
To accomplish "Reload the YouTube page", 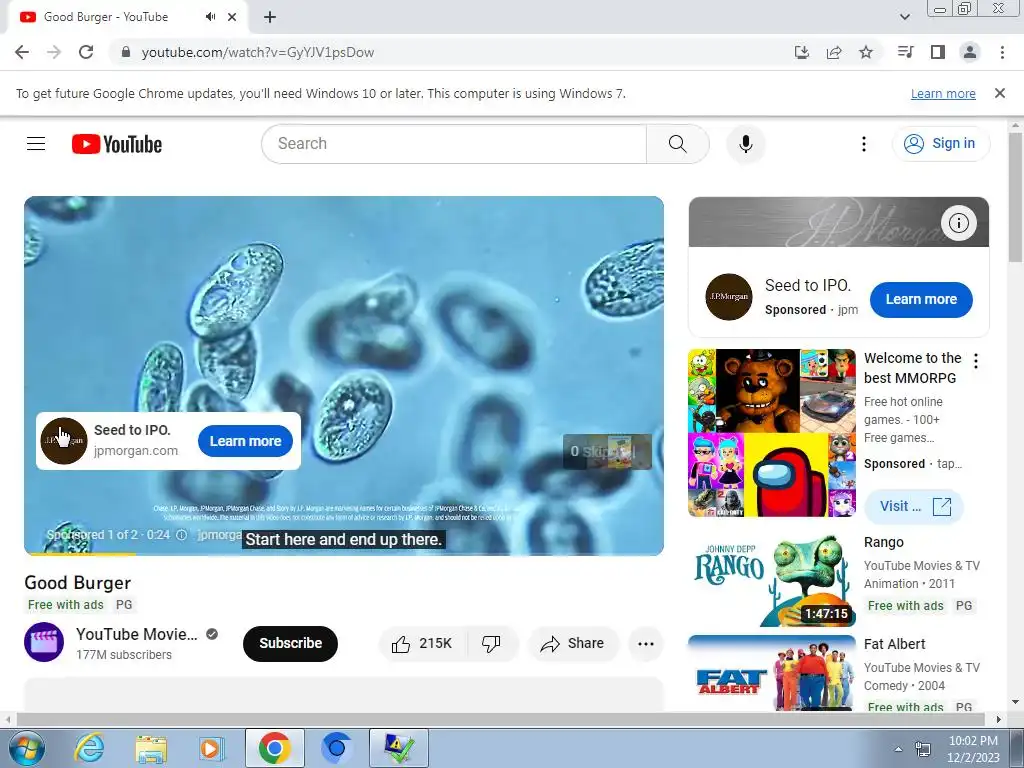I will 86,52.
